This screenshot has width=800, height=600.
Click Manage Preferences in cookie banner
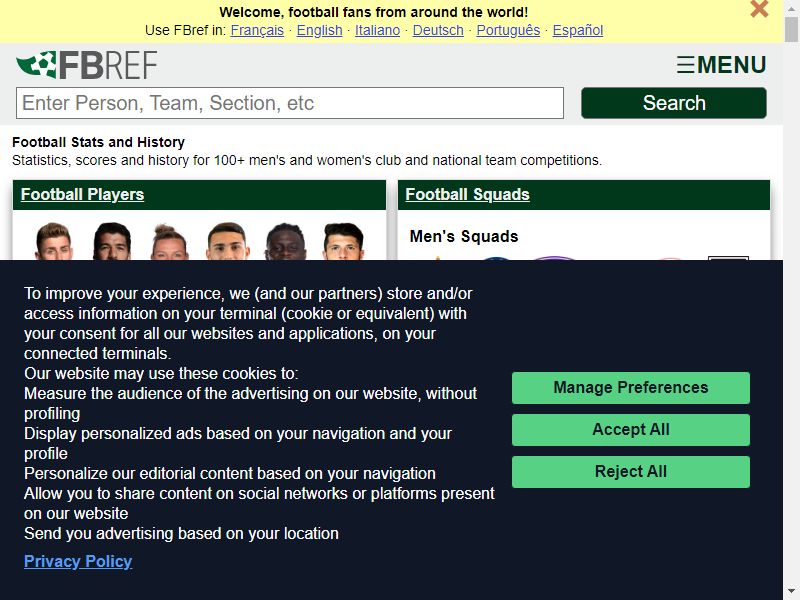(631, 388)
